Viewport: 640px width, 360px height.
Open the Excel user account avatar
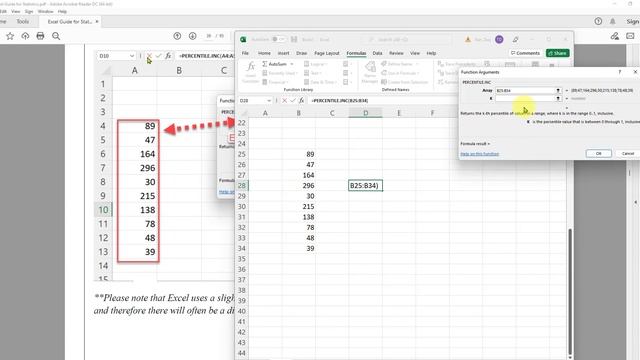[499, 39]
